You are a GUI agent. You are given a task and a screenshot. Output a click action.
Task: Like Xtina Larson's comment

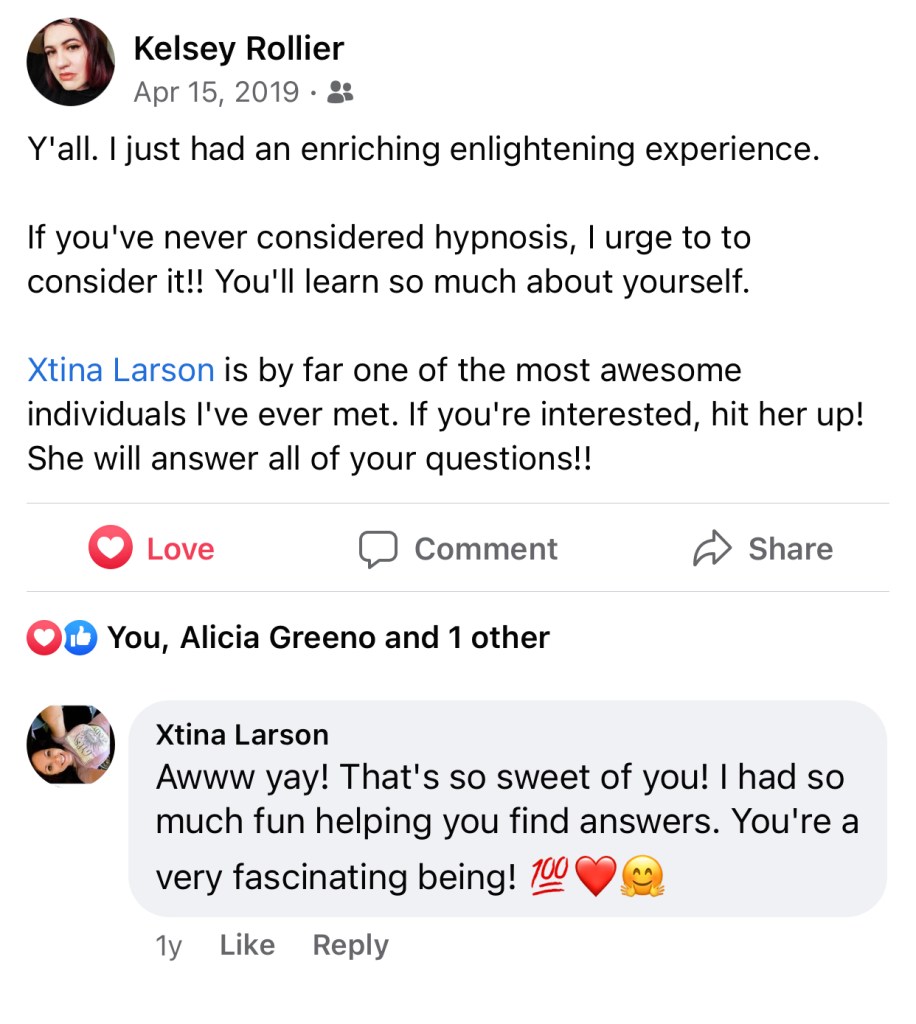point(247,945)
